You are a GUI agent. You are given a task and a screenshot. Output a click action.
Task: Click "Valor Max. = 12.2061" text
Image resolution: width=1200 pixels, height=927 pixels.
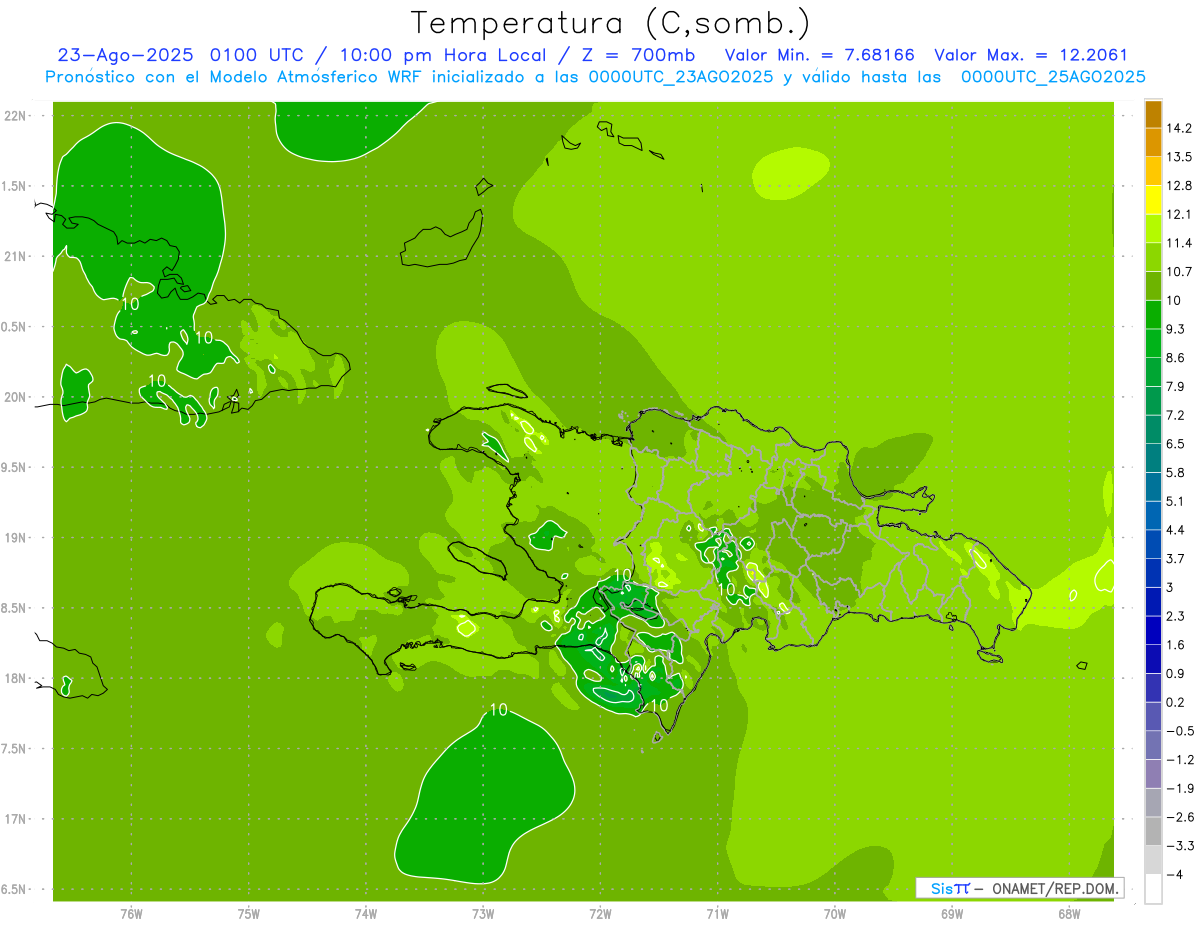pyautogui.click(x=1030, y=55)
